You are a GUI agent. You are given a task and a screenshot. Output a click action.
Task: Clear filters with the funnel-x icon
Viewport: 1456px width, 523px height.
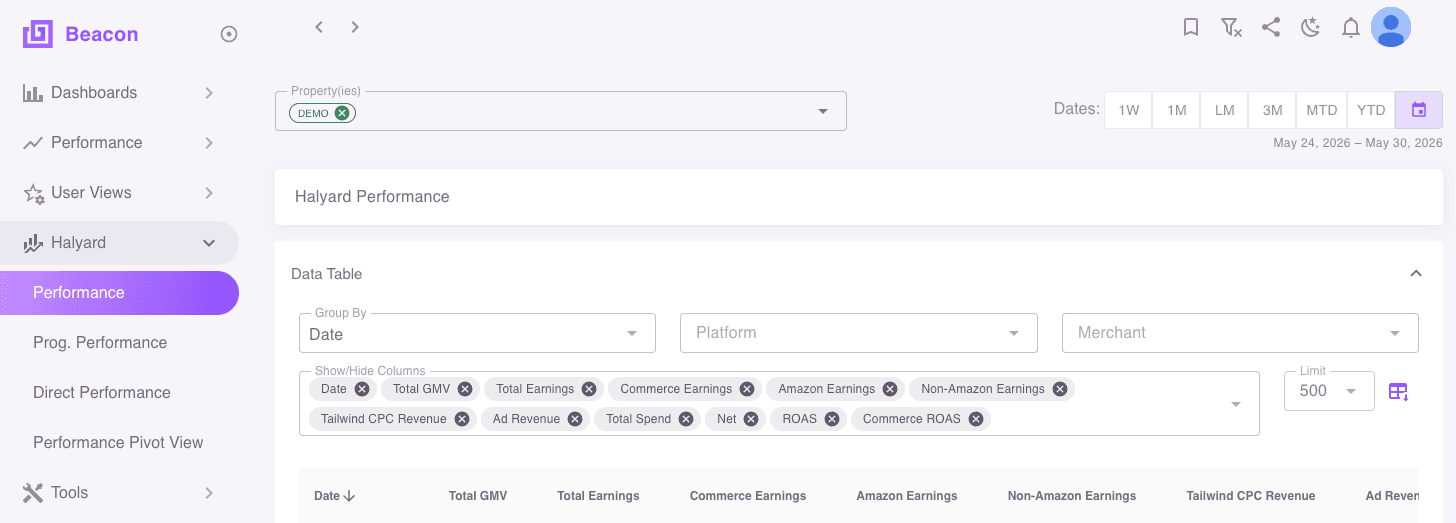pos(1231,27)
